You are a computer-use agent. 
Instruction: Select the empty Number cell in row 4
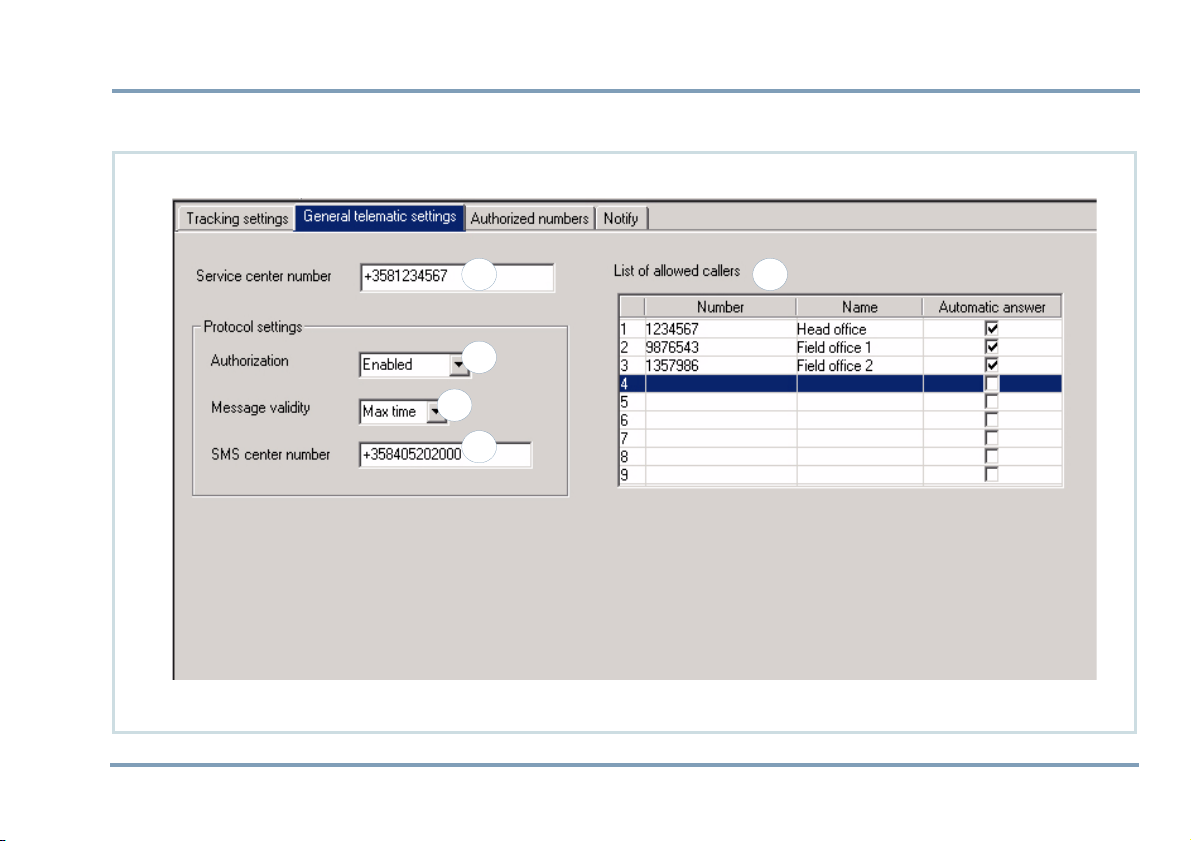pos(720,383)
